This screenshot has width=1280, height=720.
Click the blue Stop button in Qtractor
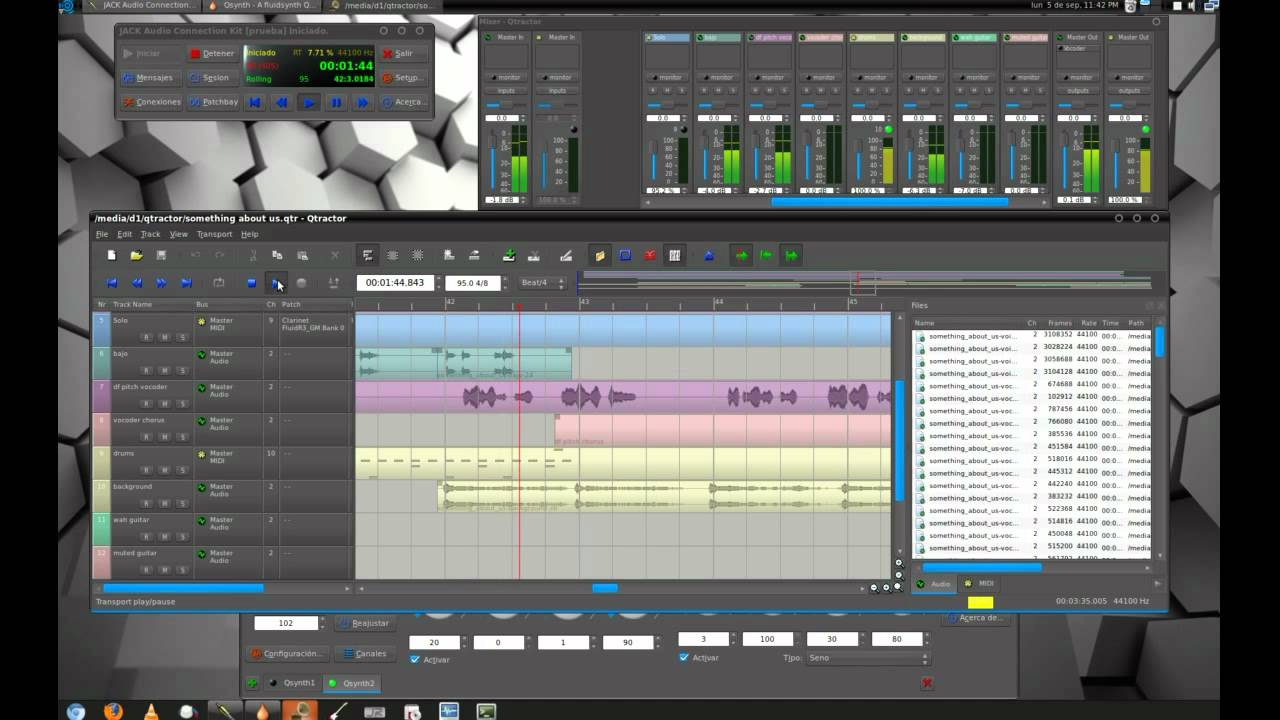coord(251,283)
